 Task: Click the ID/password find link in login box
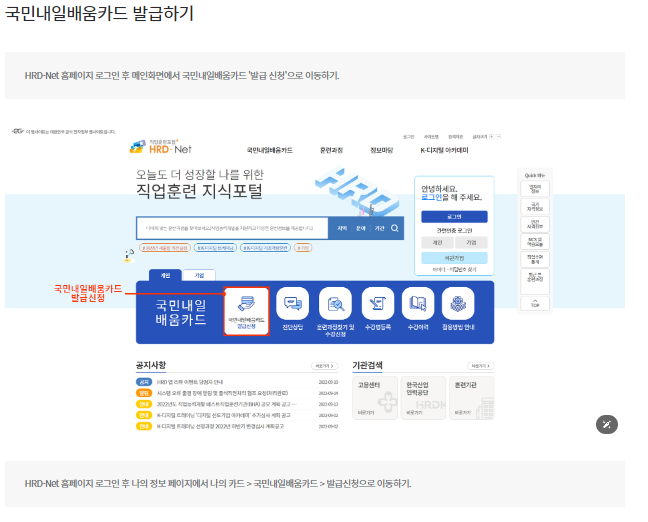coord(454,269)
